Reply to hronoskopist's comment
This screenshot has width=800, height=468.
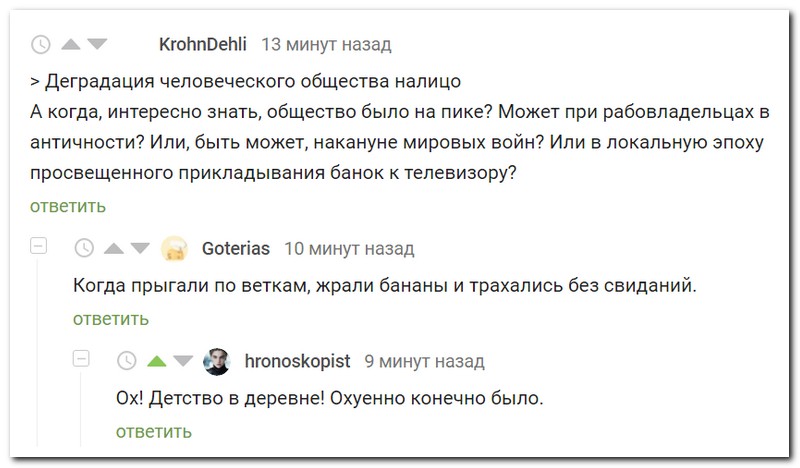coord(154,432)
